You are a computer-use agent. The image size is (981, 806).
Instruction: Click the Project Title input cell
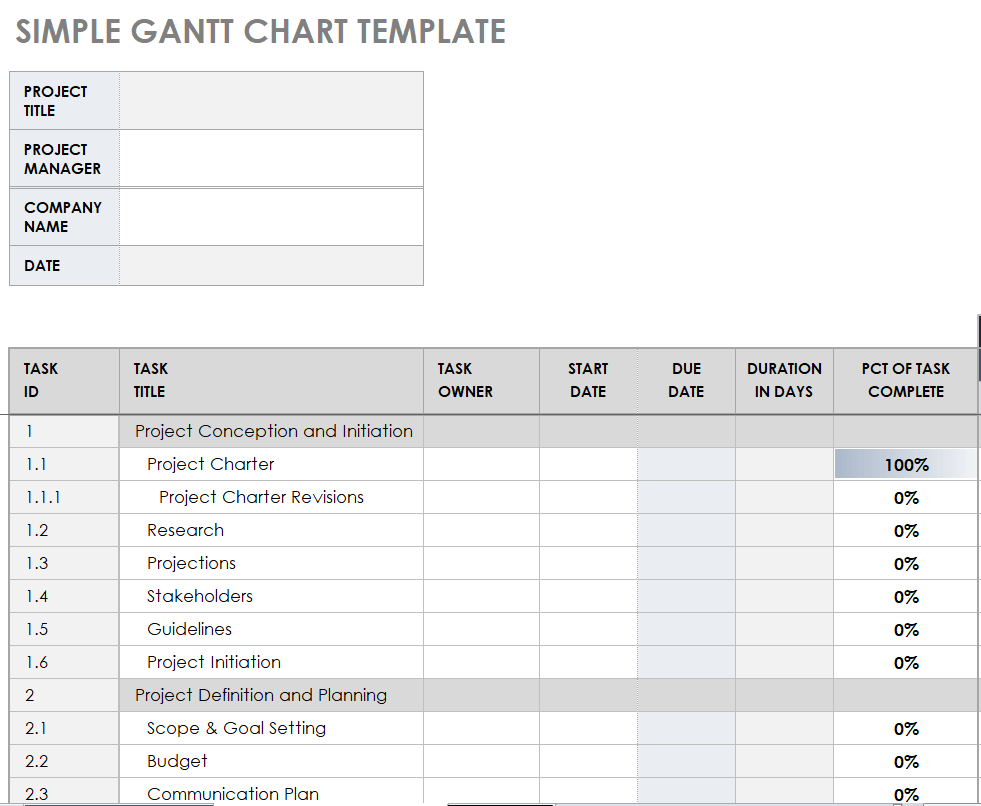(x=270, y=101)
